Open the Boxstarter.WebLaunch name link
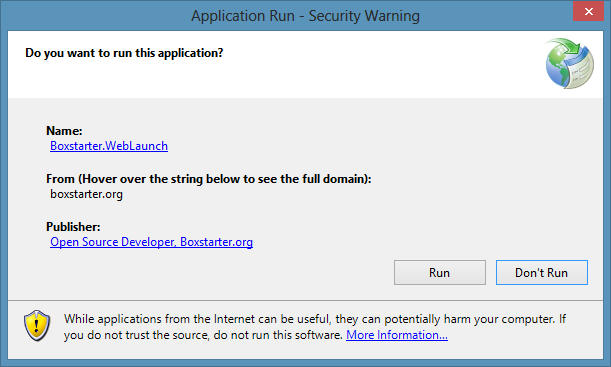The image size is (611, 367). pos(109,146)
